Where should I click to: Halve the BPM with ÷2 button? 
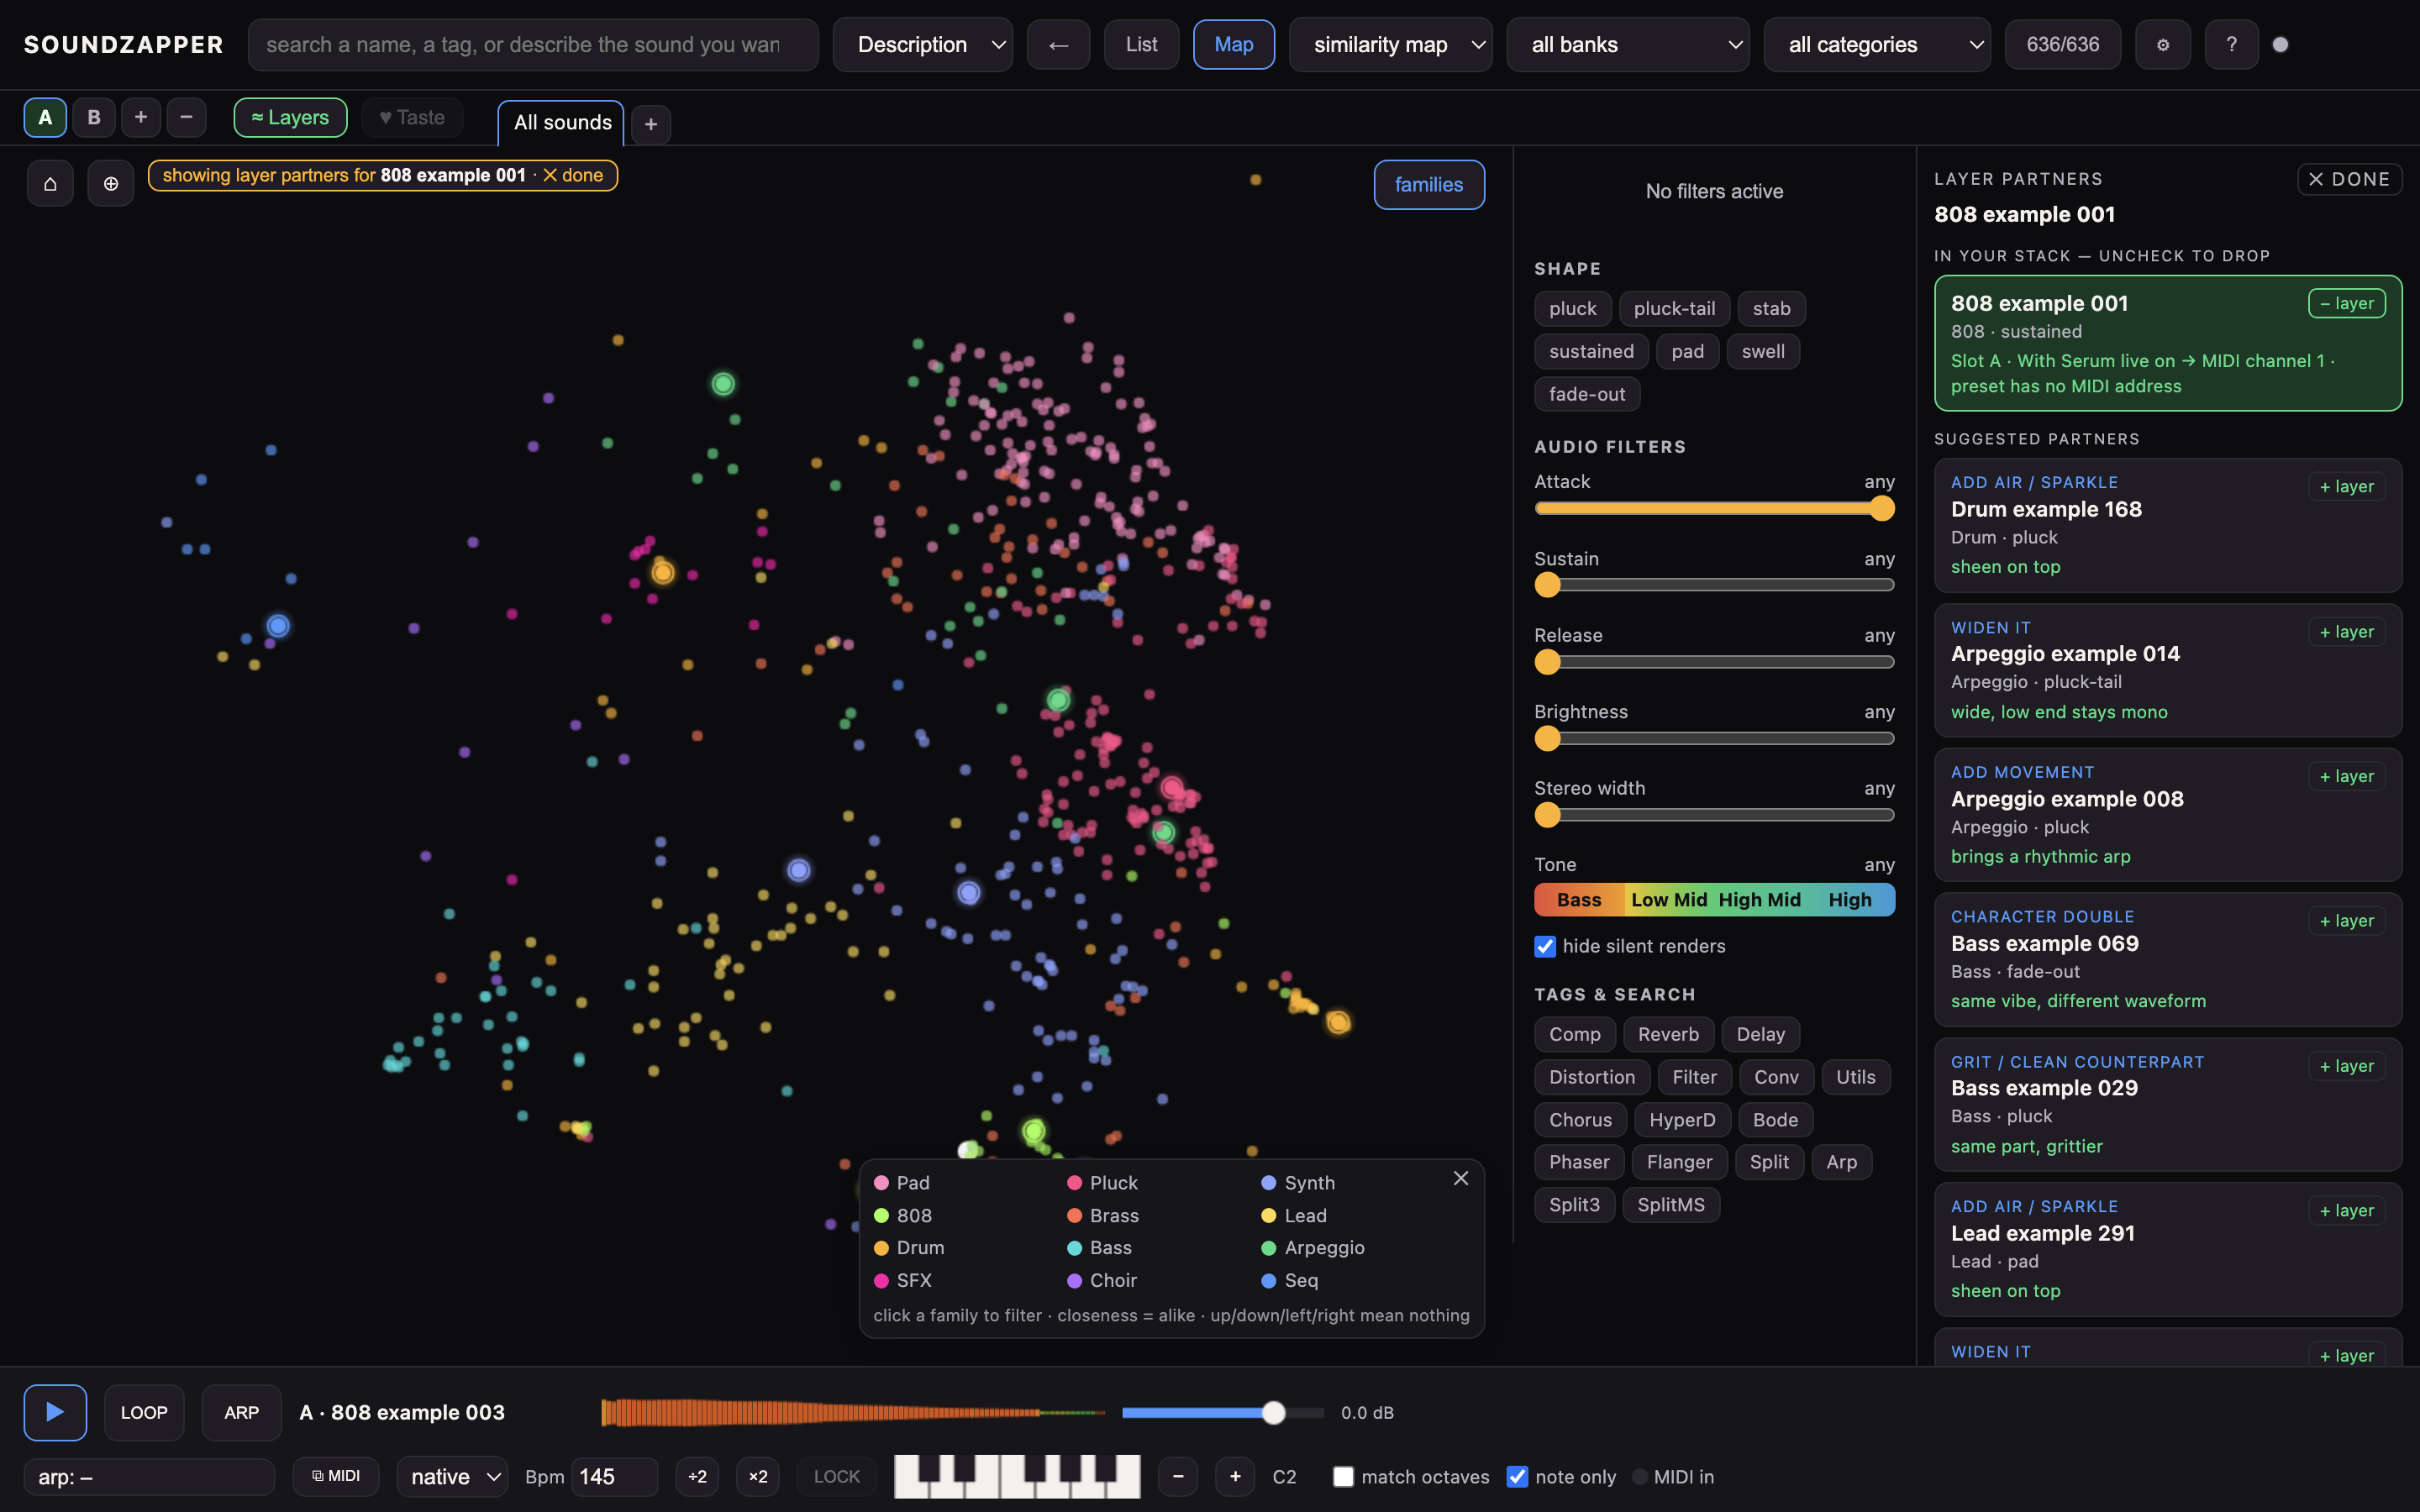(x=697, y=1476)
